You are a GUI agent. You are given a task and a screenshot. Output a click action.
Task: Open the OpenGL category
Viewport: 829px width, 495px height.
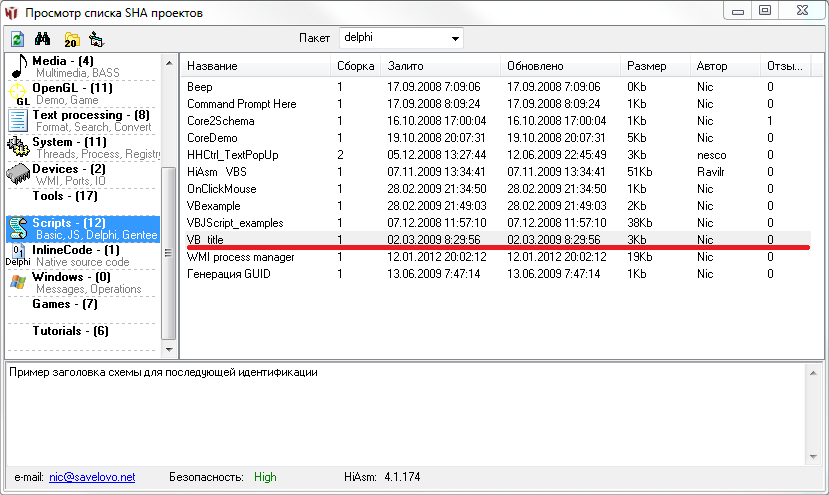(x=72, y=89)
